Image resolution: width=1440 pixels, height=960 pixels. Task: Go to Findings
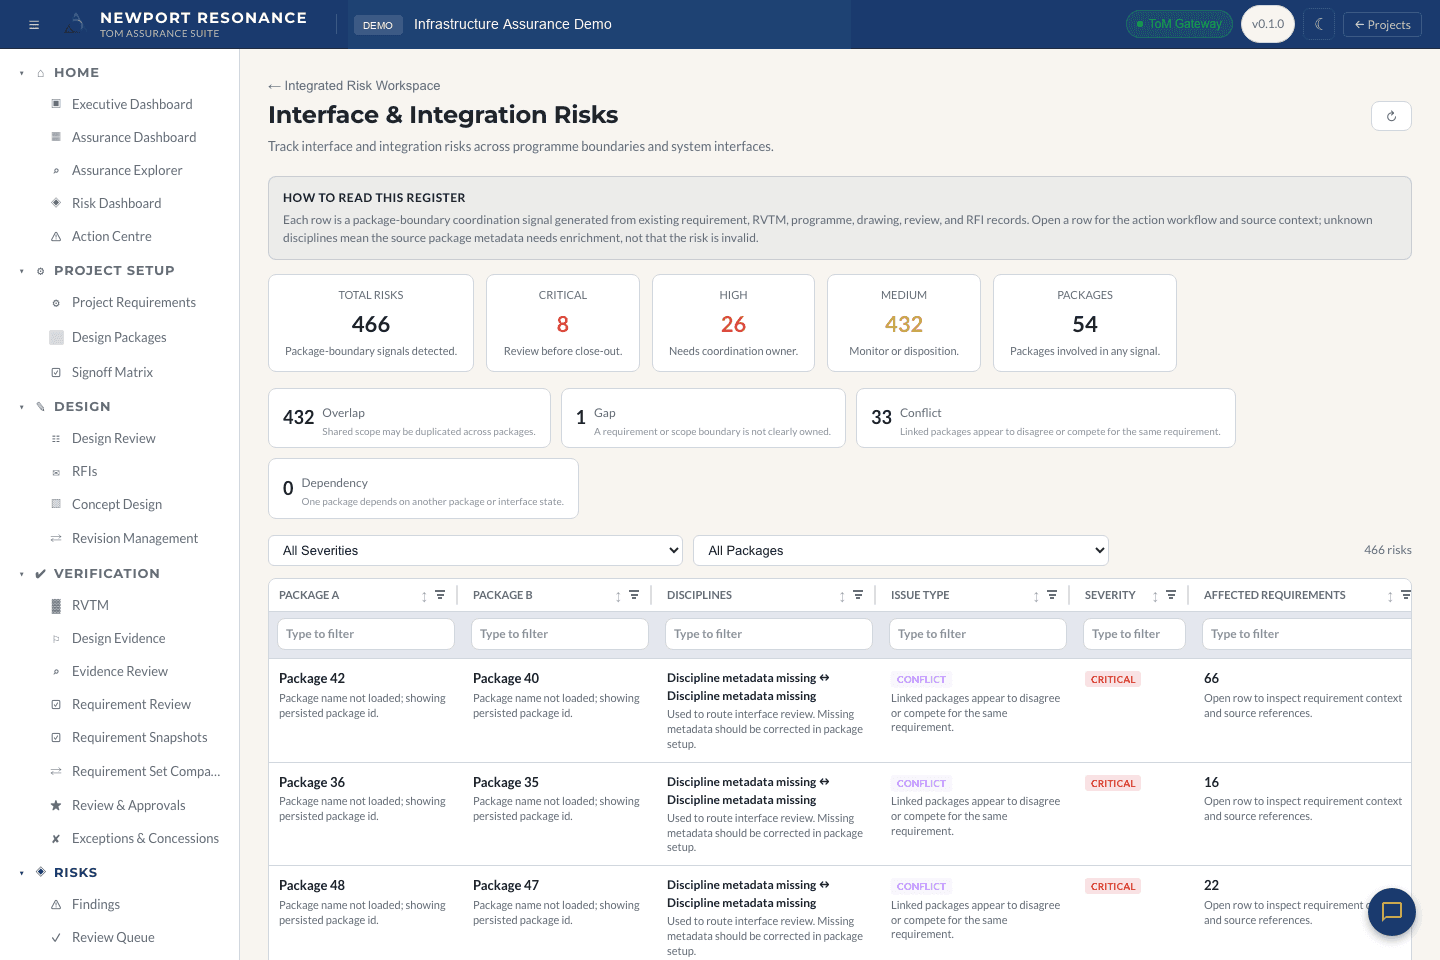96,904
